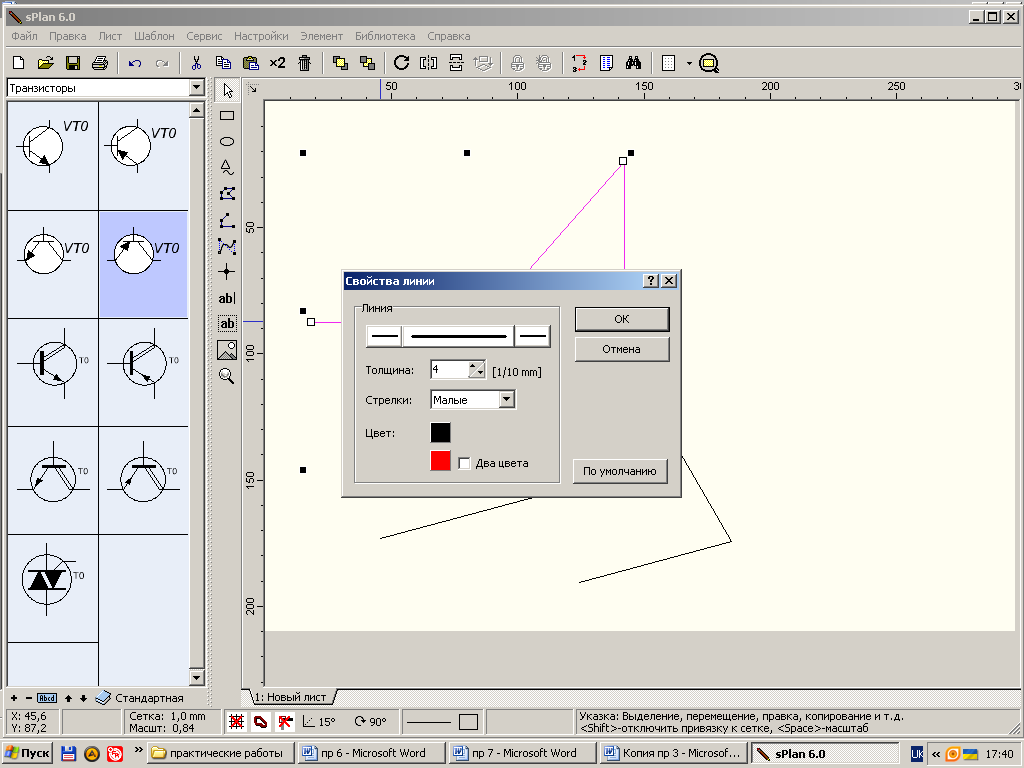This screenshot has width=1024, height=768.
Task: Select the rectangle drawing tool
Action: pyautogui.click(x=227, y=116)
